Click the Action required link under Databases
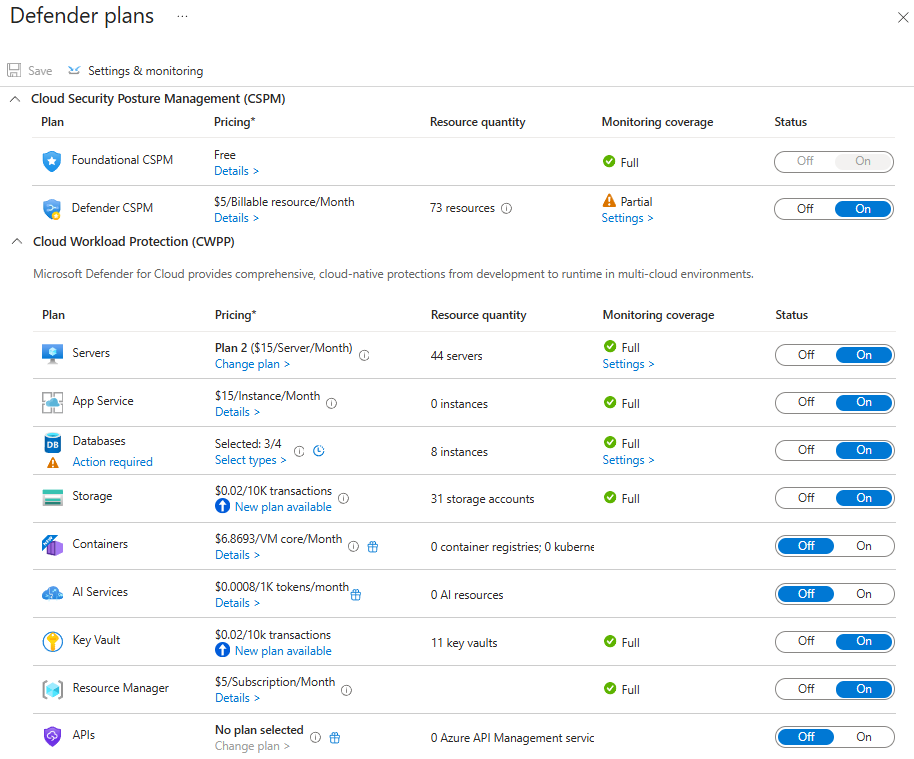Image resolution: width=914 pixels, height=759 pixels. point(112,462)
